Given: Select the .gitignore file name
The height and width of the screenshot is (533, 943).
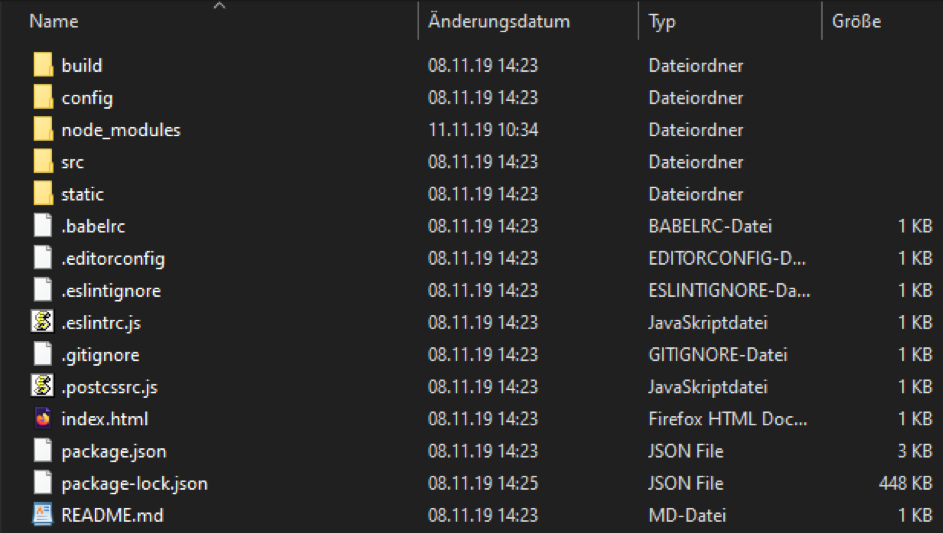Looking at the screenshot, I should (100, 355).
